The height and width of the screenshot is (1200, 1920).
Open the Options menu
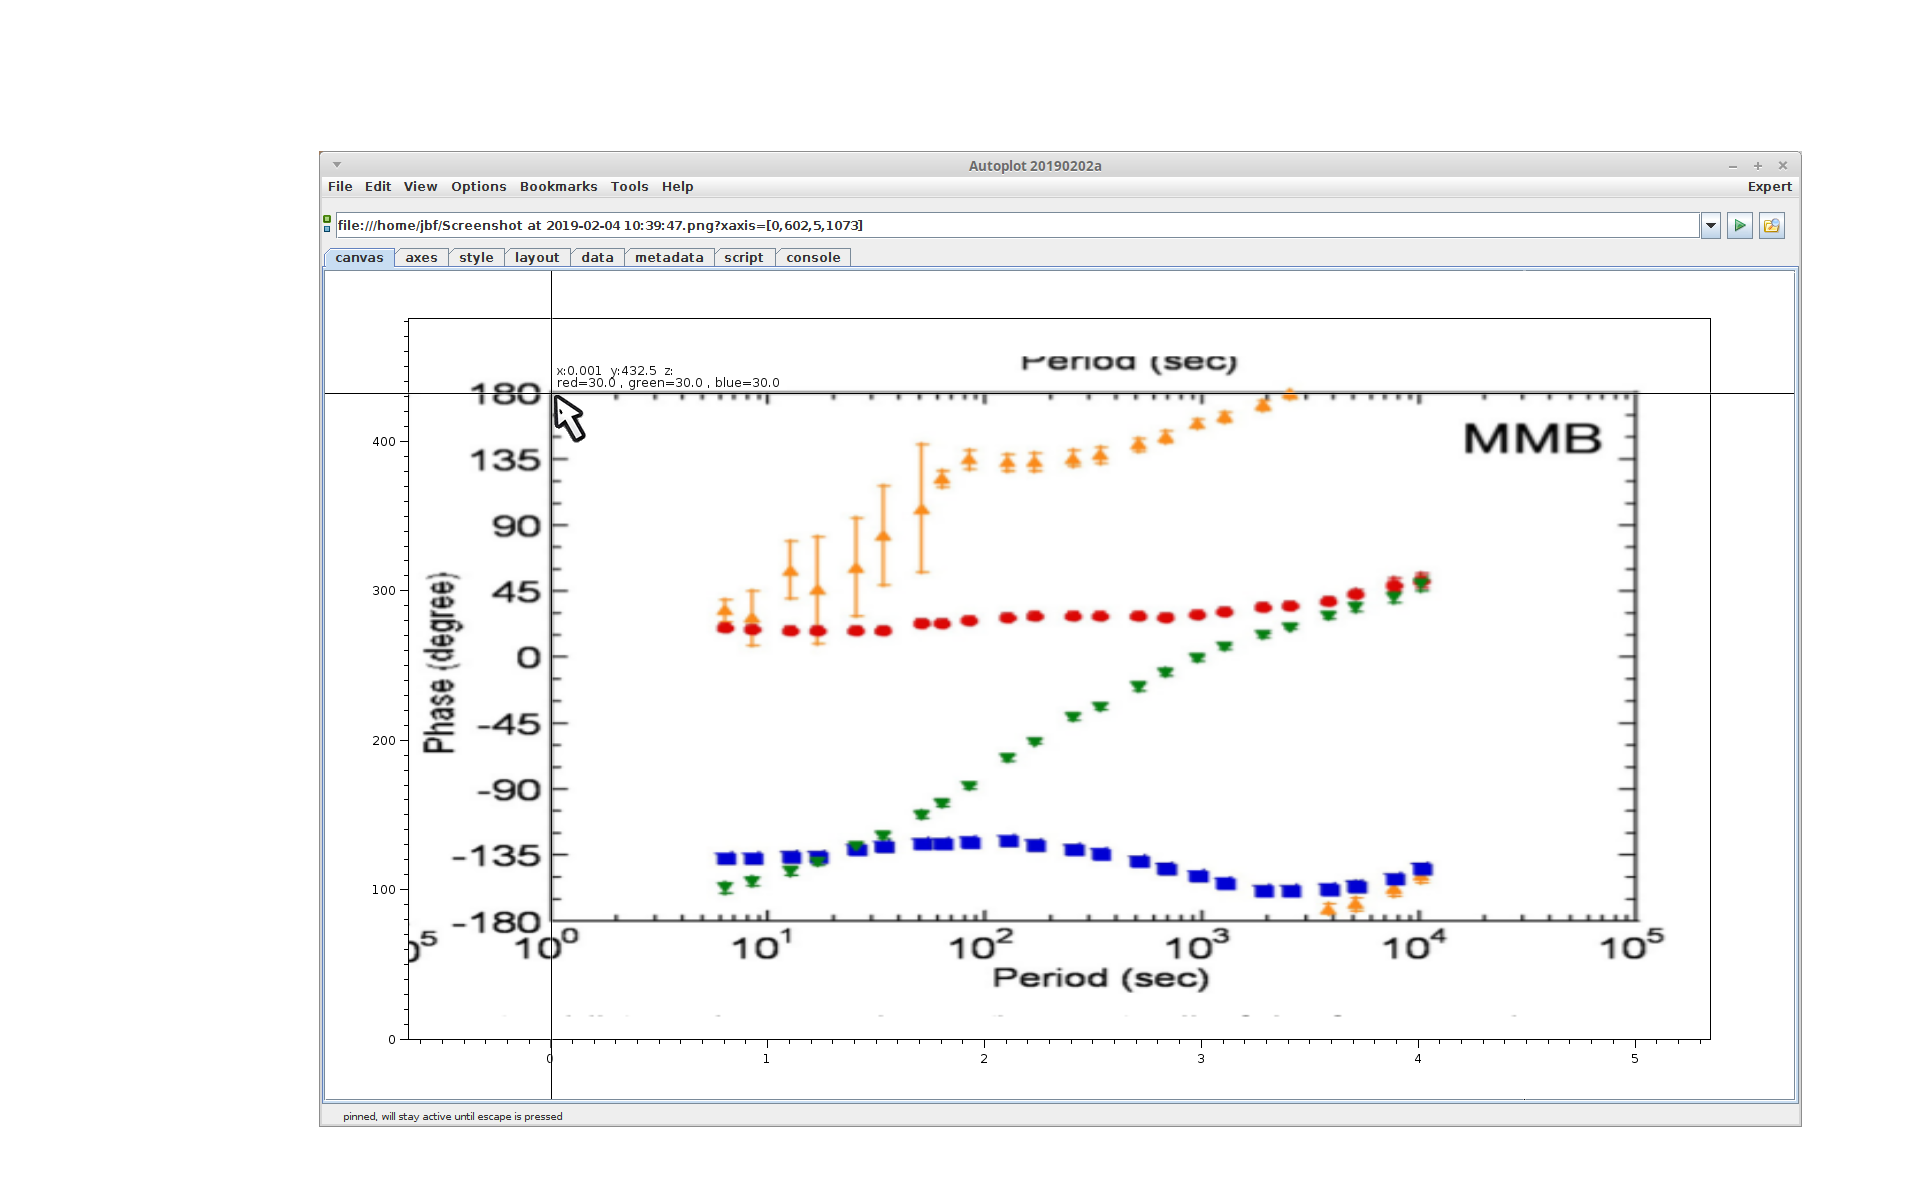coord(478,187)
